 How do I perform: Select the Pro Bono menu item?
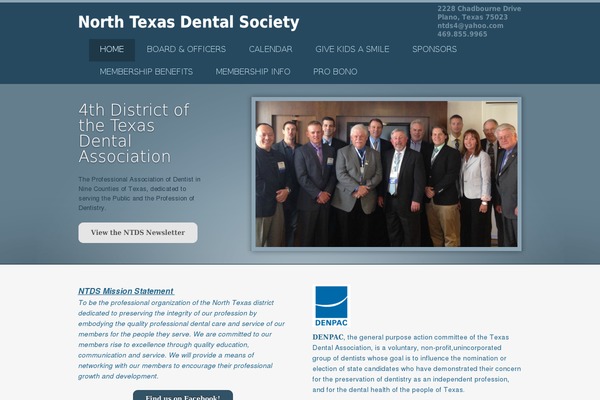click(335, 72)
